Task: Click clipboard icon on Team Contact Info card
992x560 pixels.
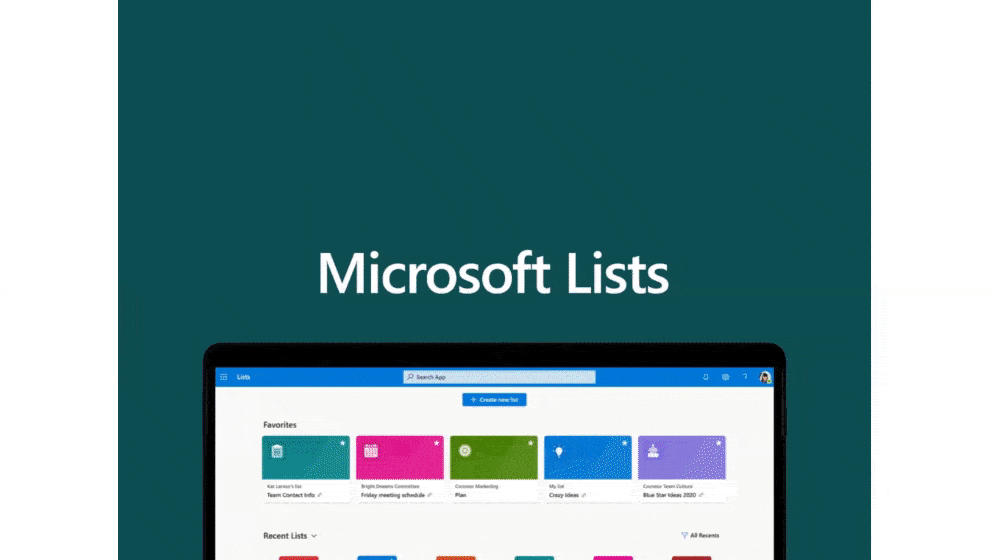Action: tap(277, 451)
